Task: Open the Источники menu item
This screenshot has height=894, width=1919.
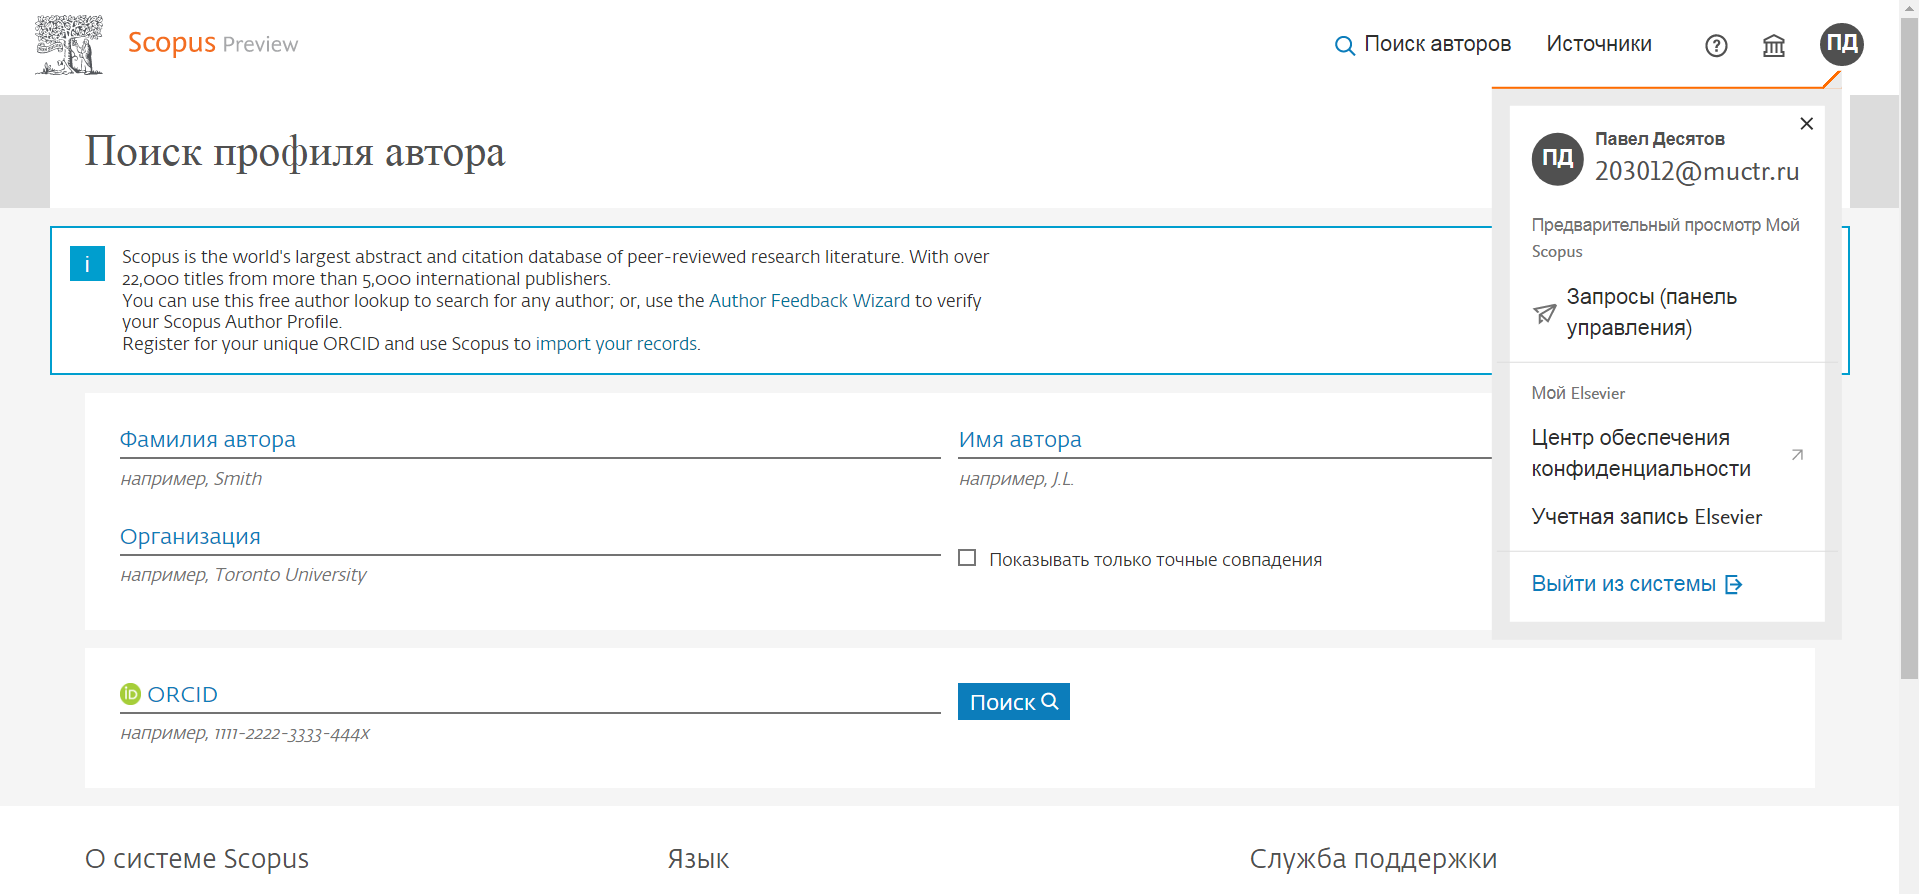Action: pyautogui.click(x=1599, y=44)
